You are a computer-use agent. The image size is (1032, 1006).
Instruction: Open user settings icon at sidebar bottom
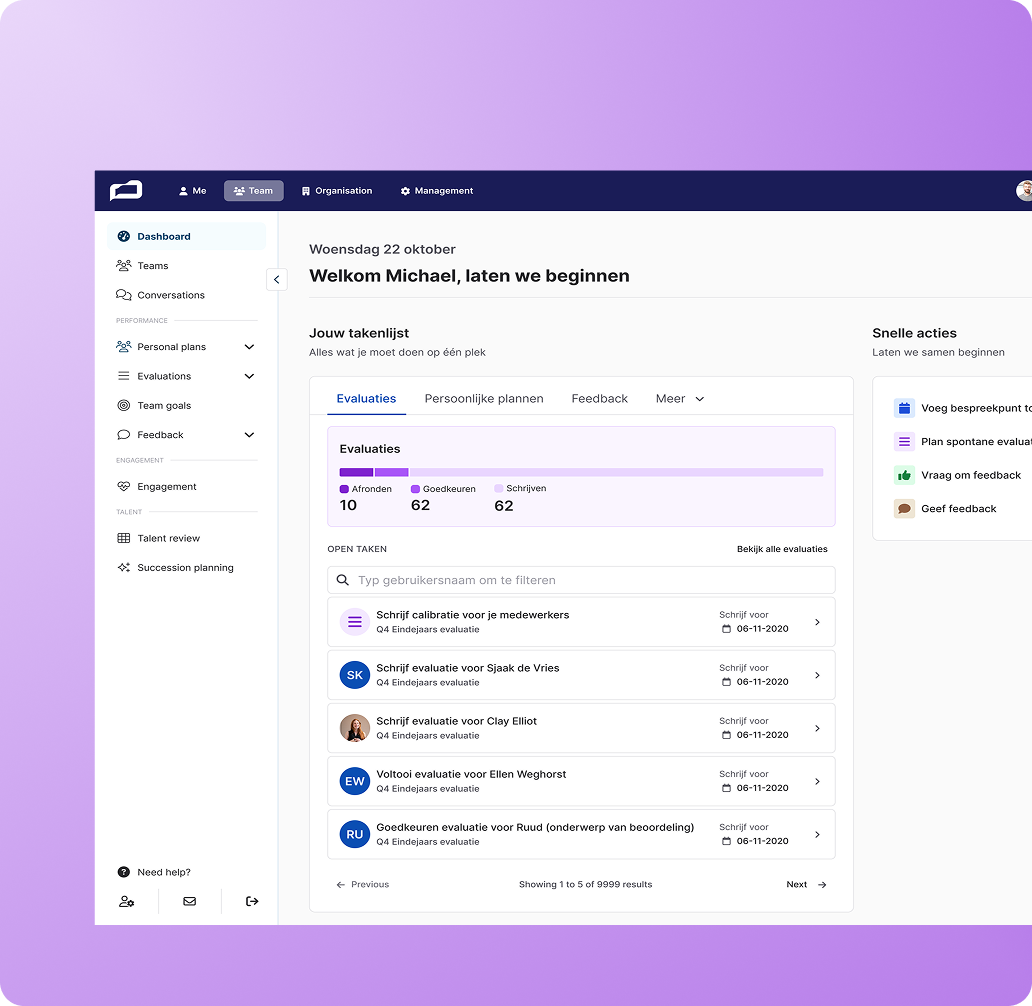pos(126,901)
